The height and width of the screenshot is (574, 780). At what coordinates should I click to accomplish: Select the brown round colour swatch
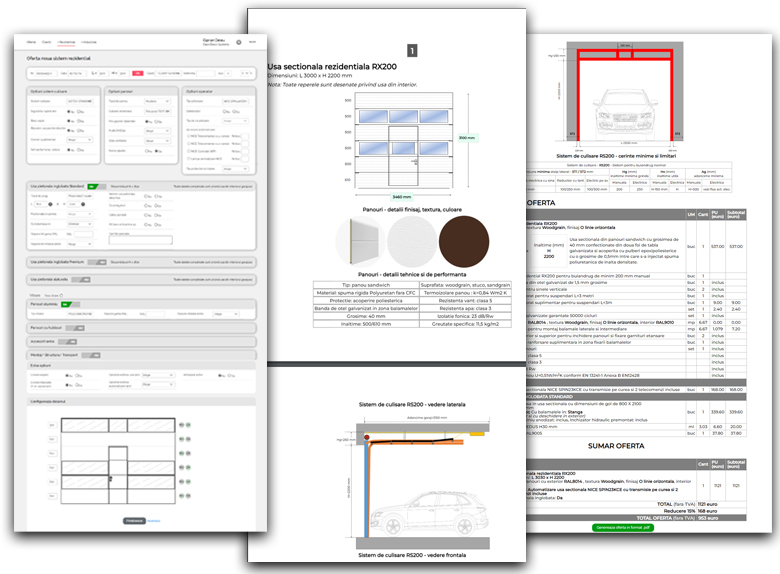464,241
